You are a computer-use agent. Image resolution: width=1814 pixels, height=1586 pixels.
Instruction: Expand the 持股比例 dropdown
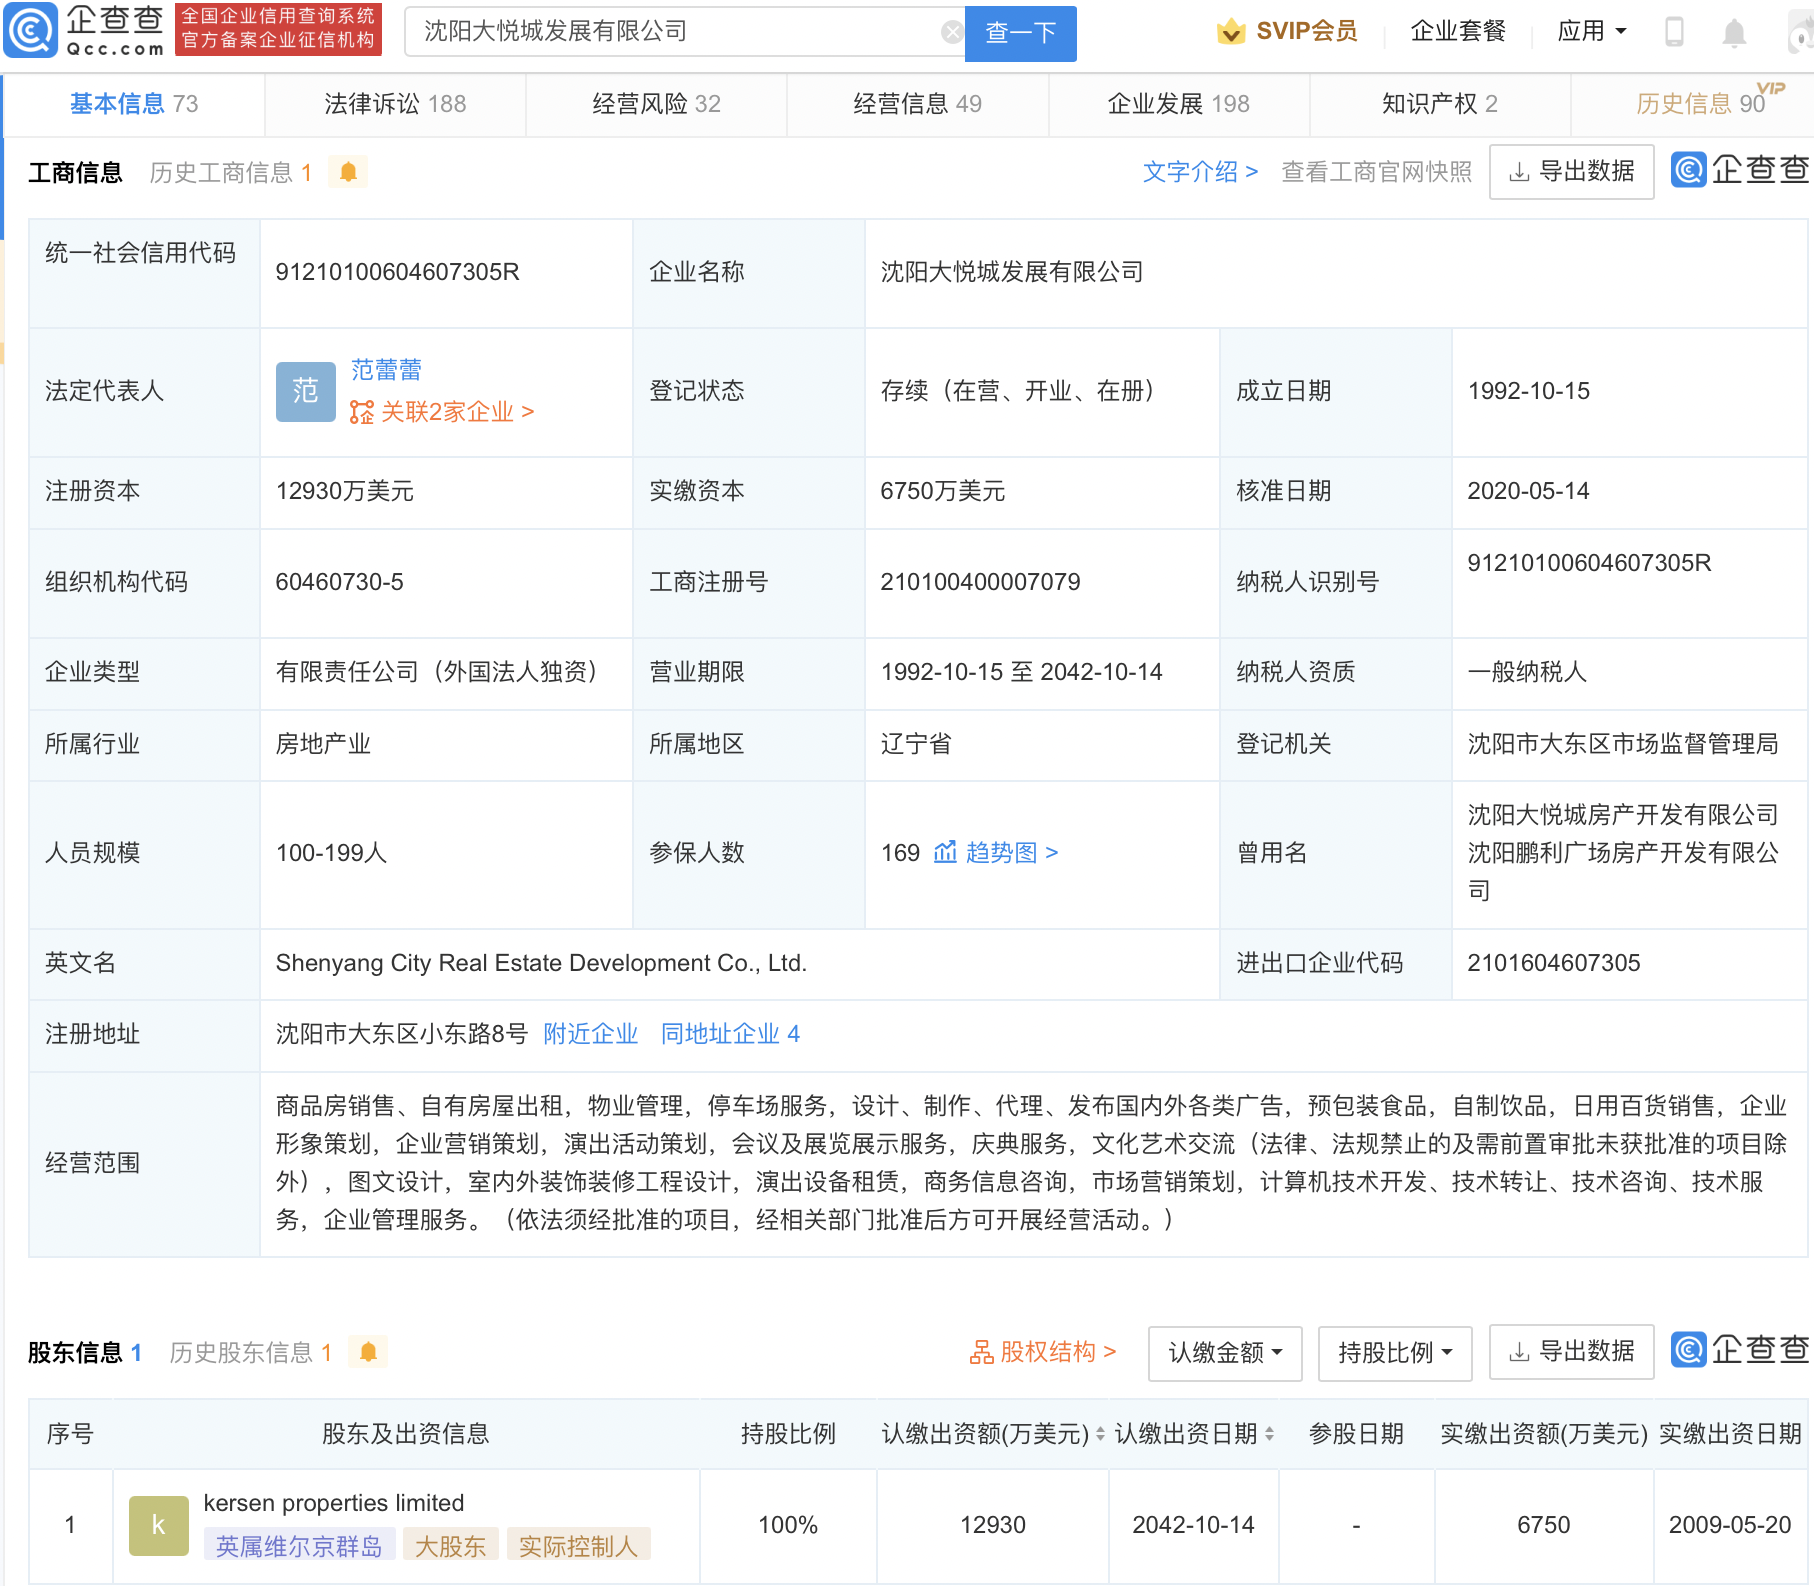(x=1395, y=1353)
